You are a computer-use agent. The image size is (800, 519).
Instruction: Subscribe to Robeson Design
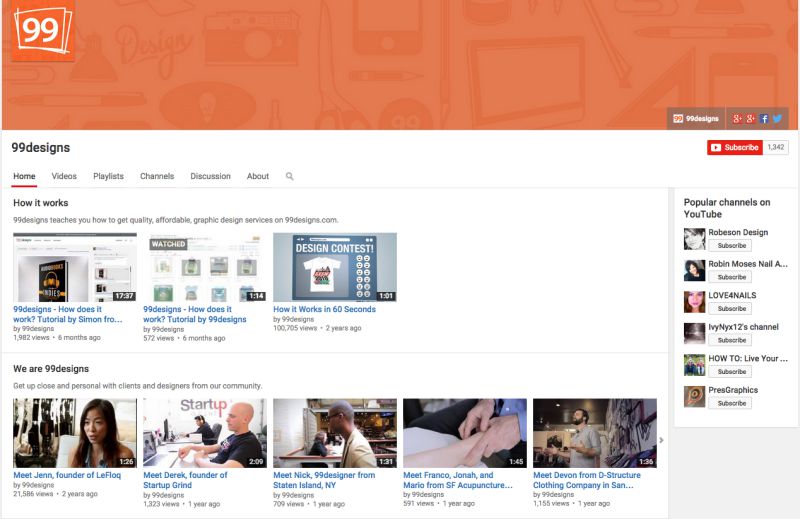pyautogui.click(x=731, y=245)
